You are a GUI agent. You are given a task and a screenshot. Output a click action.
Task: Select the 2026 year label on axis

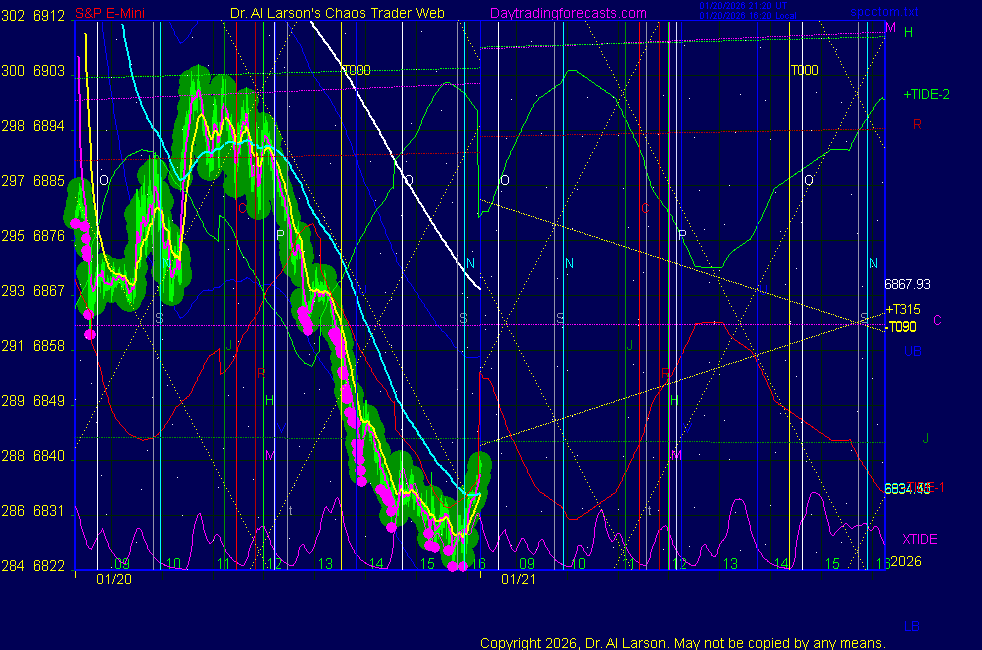click(x=905, y=562)
